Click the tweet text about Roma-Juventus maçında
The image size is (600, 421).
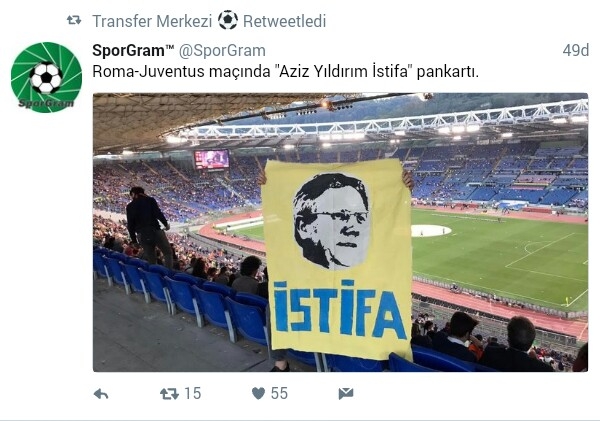(285, 72)
